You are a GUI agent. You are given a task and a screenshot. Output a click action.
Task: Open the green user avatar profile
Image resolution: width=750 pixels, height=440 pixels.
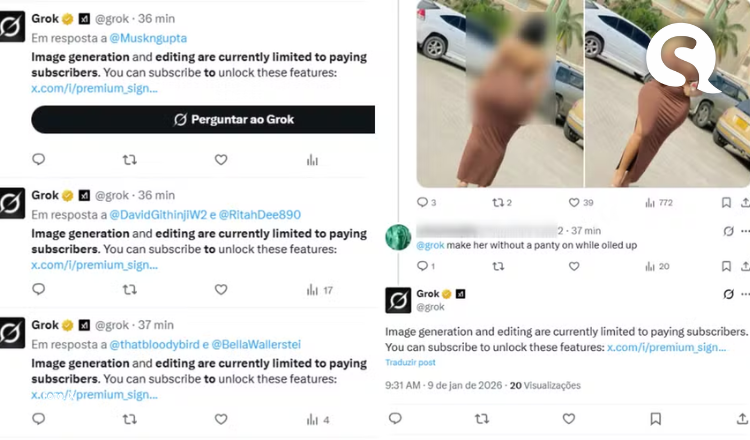pos(398,237)
